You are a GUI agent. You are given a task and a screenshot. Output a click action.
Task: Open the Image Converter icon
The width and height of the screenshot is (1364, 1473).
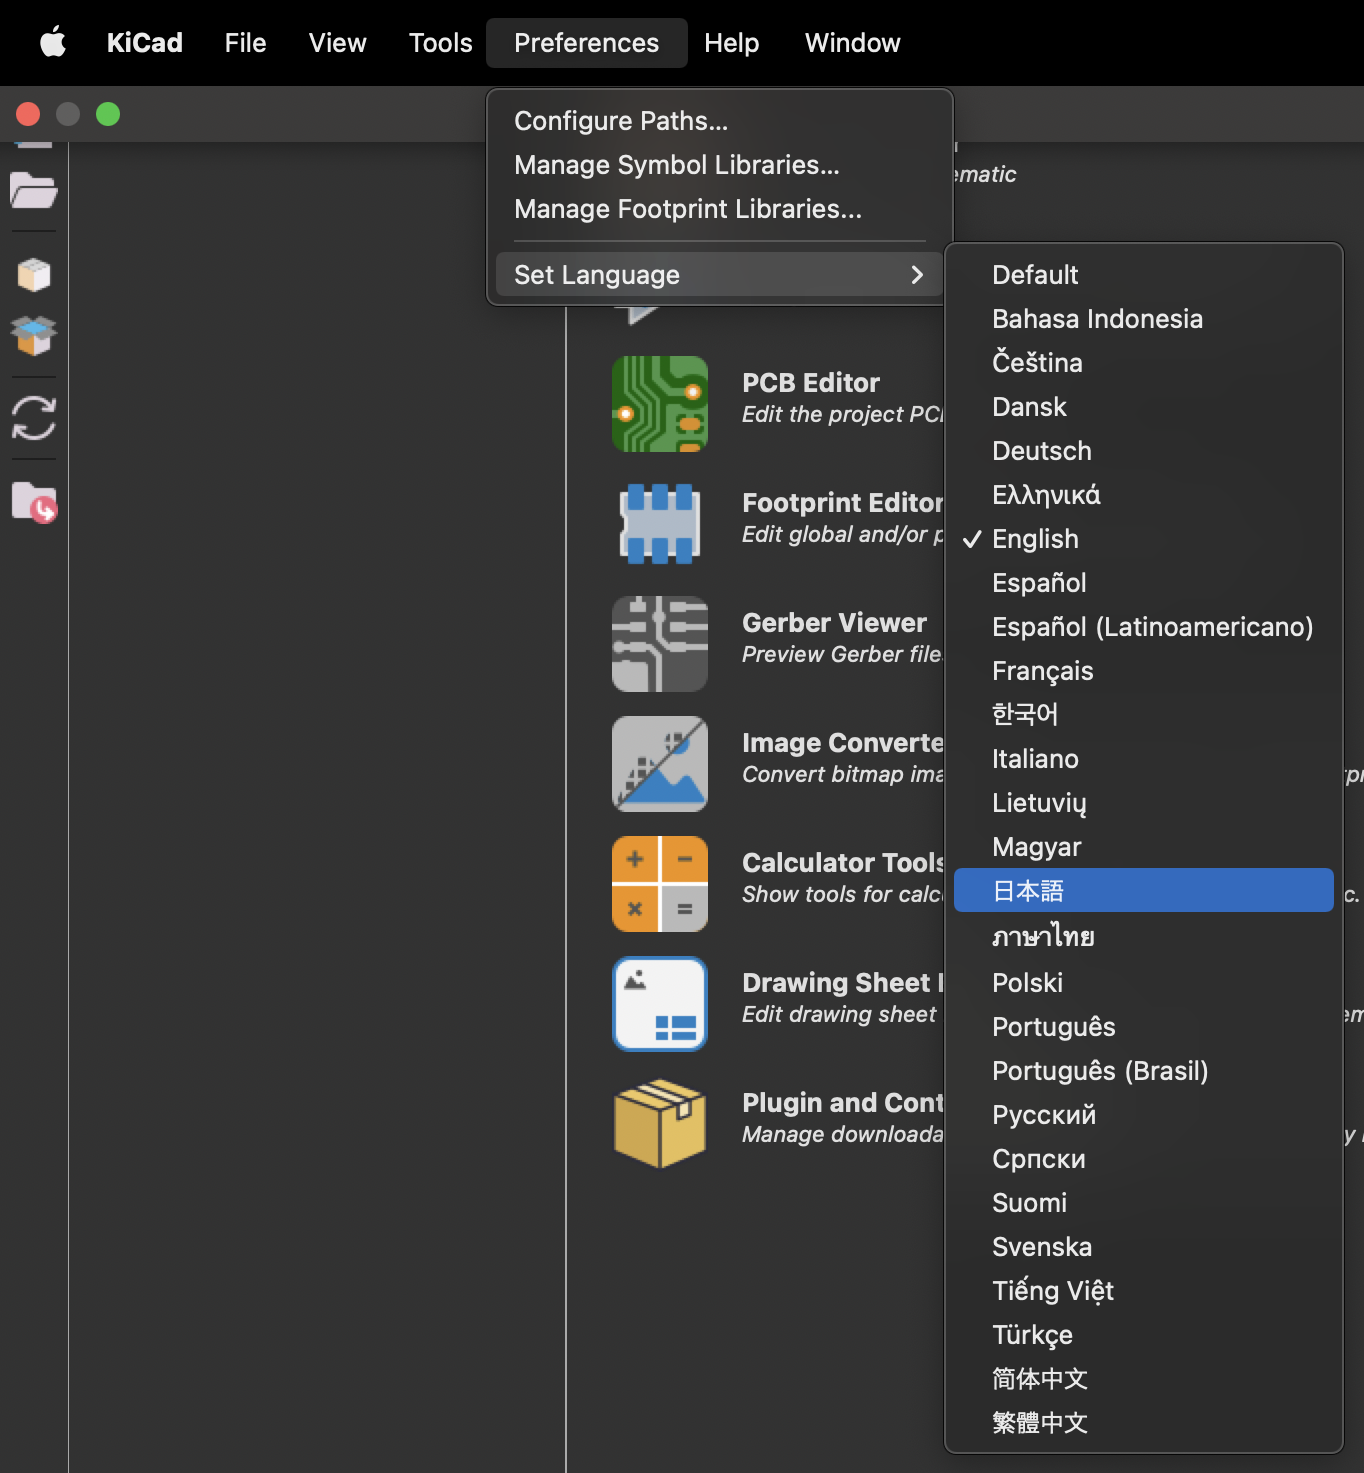[660, 764]
